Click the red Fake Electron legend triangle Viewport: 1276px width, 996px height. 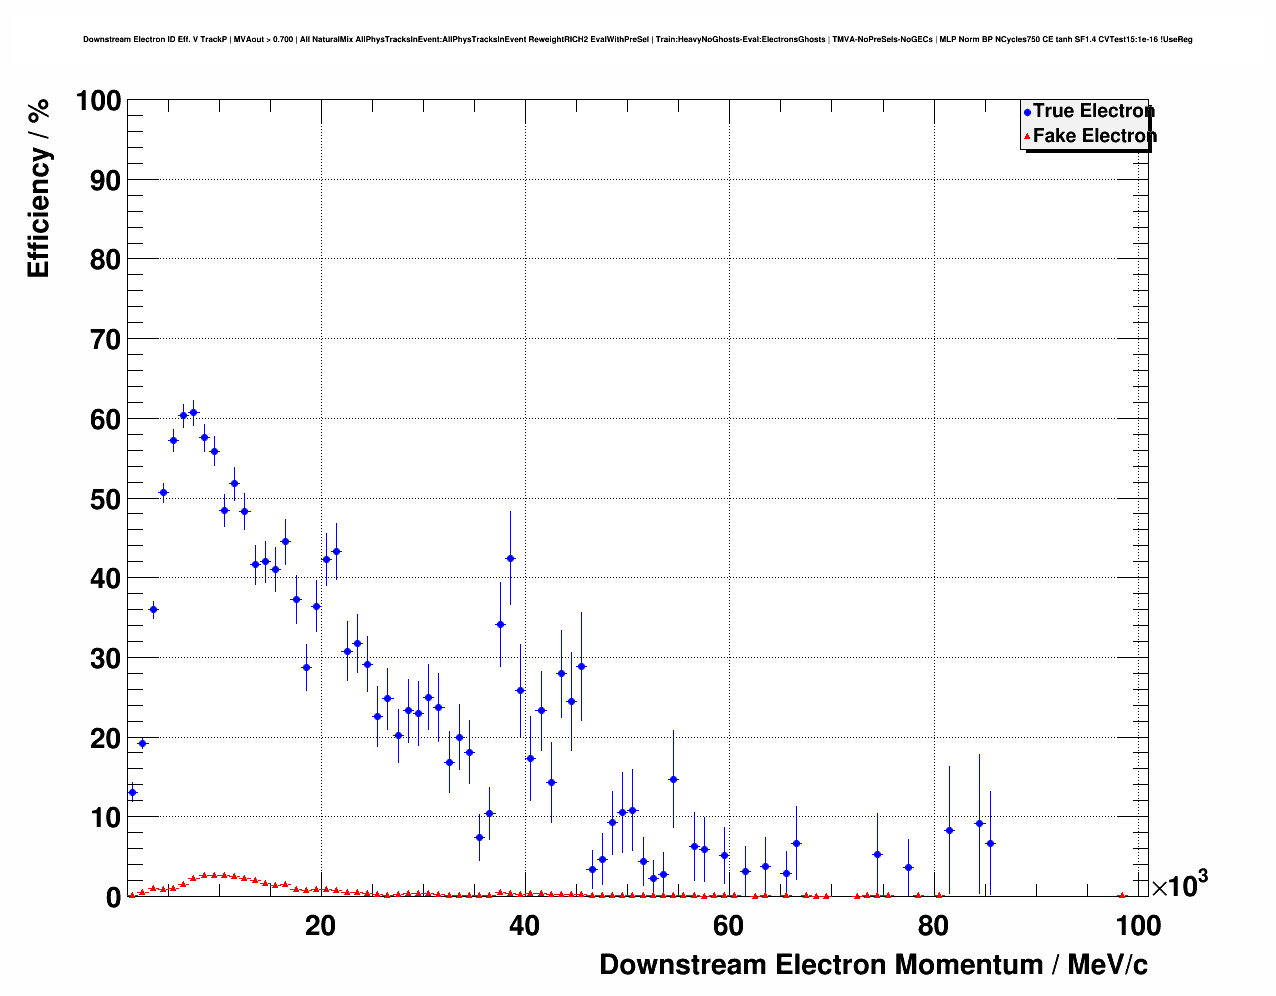click(1027, 136)
